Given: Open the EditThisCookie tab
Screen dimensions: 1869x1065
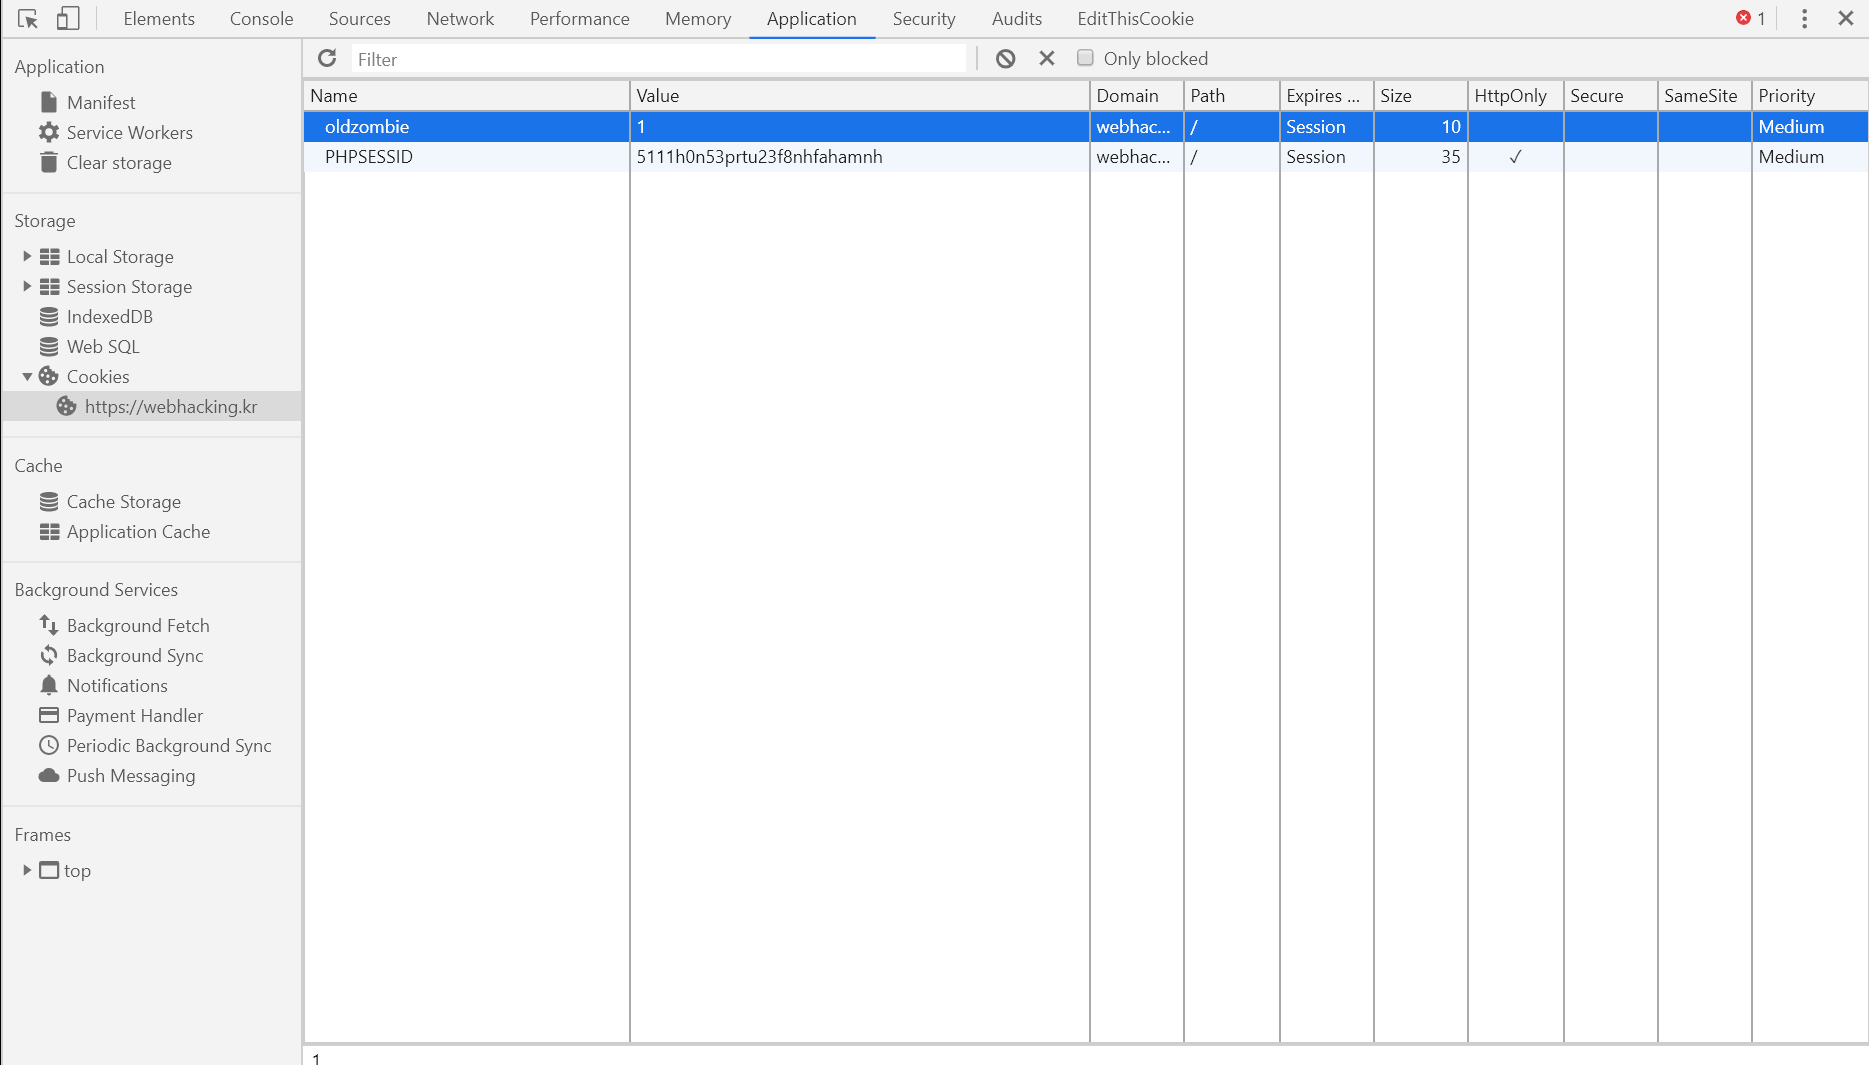Looking at the screenshot, I should coord(1135,19).
